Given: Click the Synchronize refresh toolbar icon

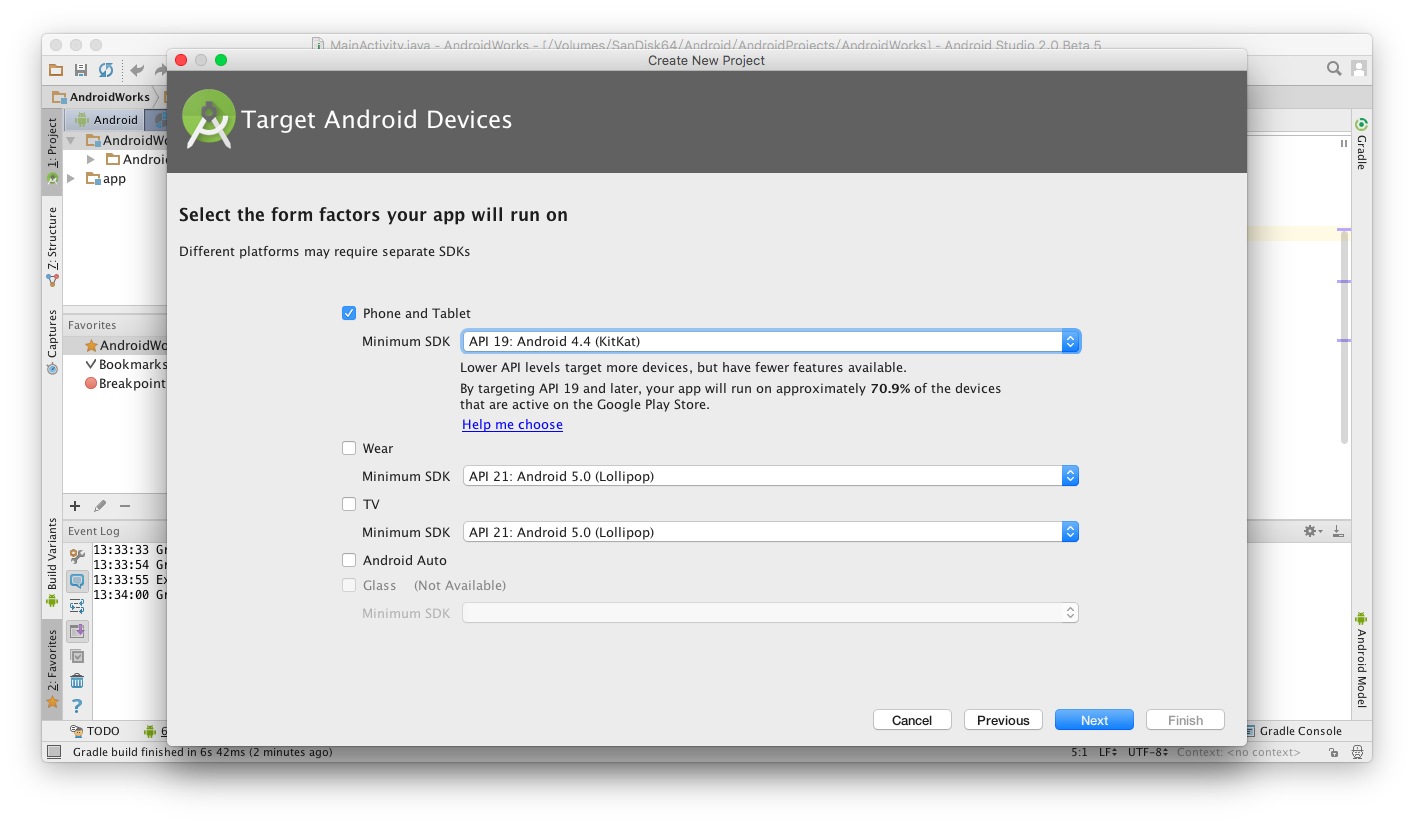Looking at the screenshot, I should pyautogui.click(x=106, y=70).
